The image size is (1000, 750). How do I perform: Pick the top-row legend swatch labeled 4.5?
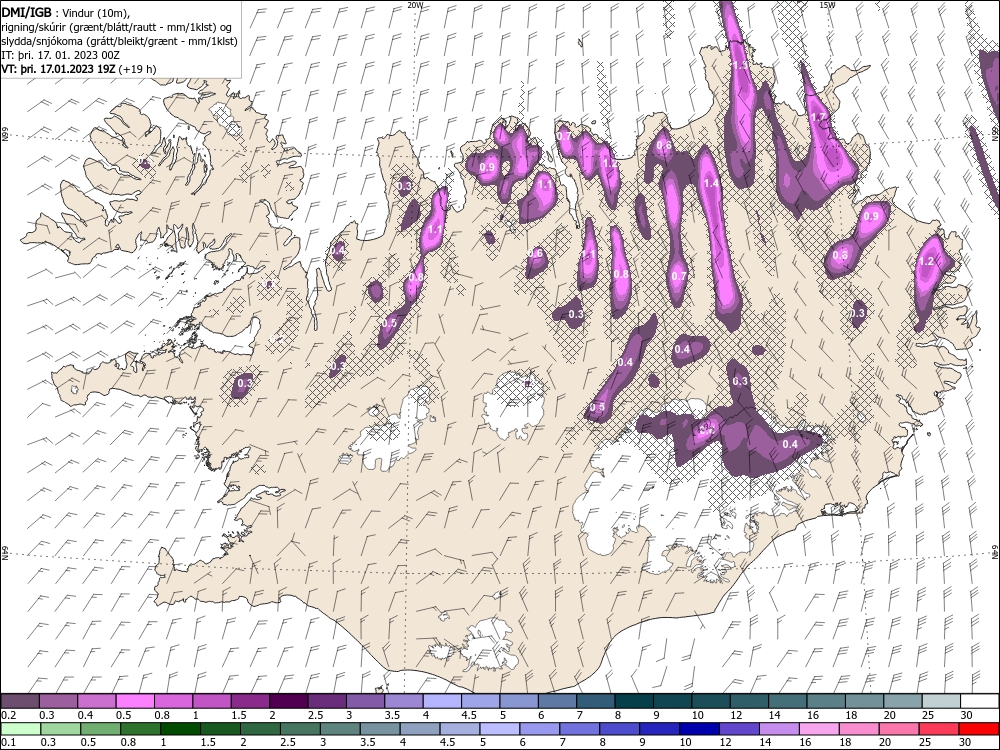480,701
